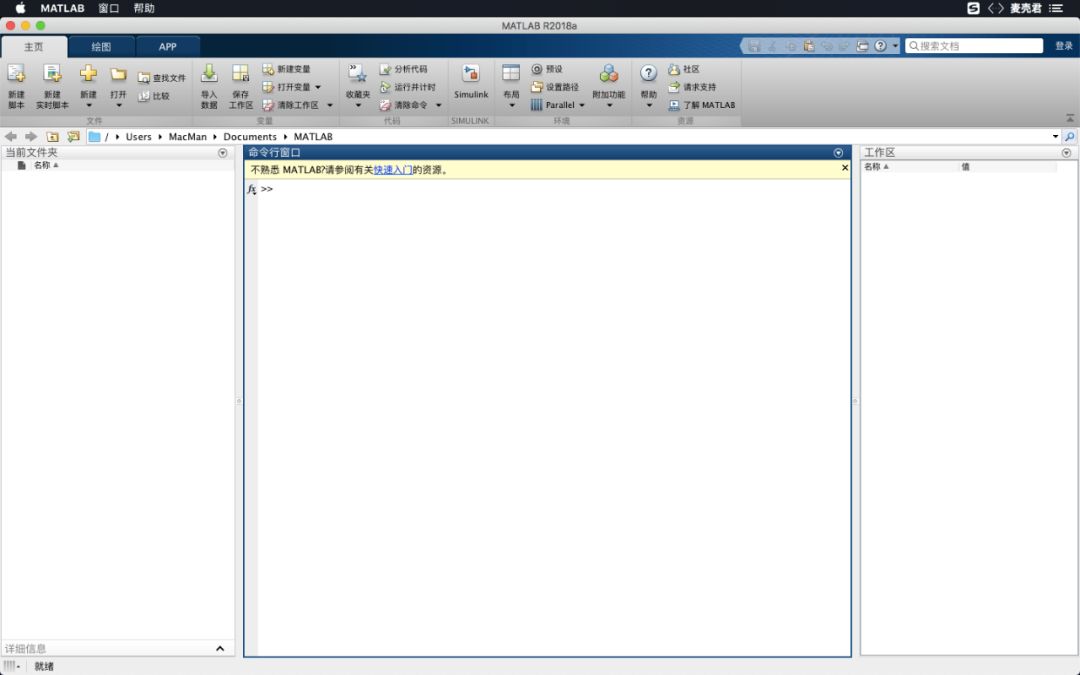This screenshot has height=675, width=1080.
Task: Click 预设 preferences
Action: click(x=547, y=69)
